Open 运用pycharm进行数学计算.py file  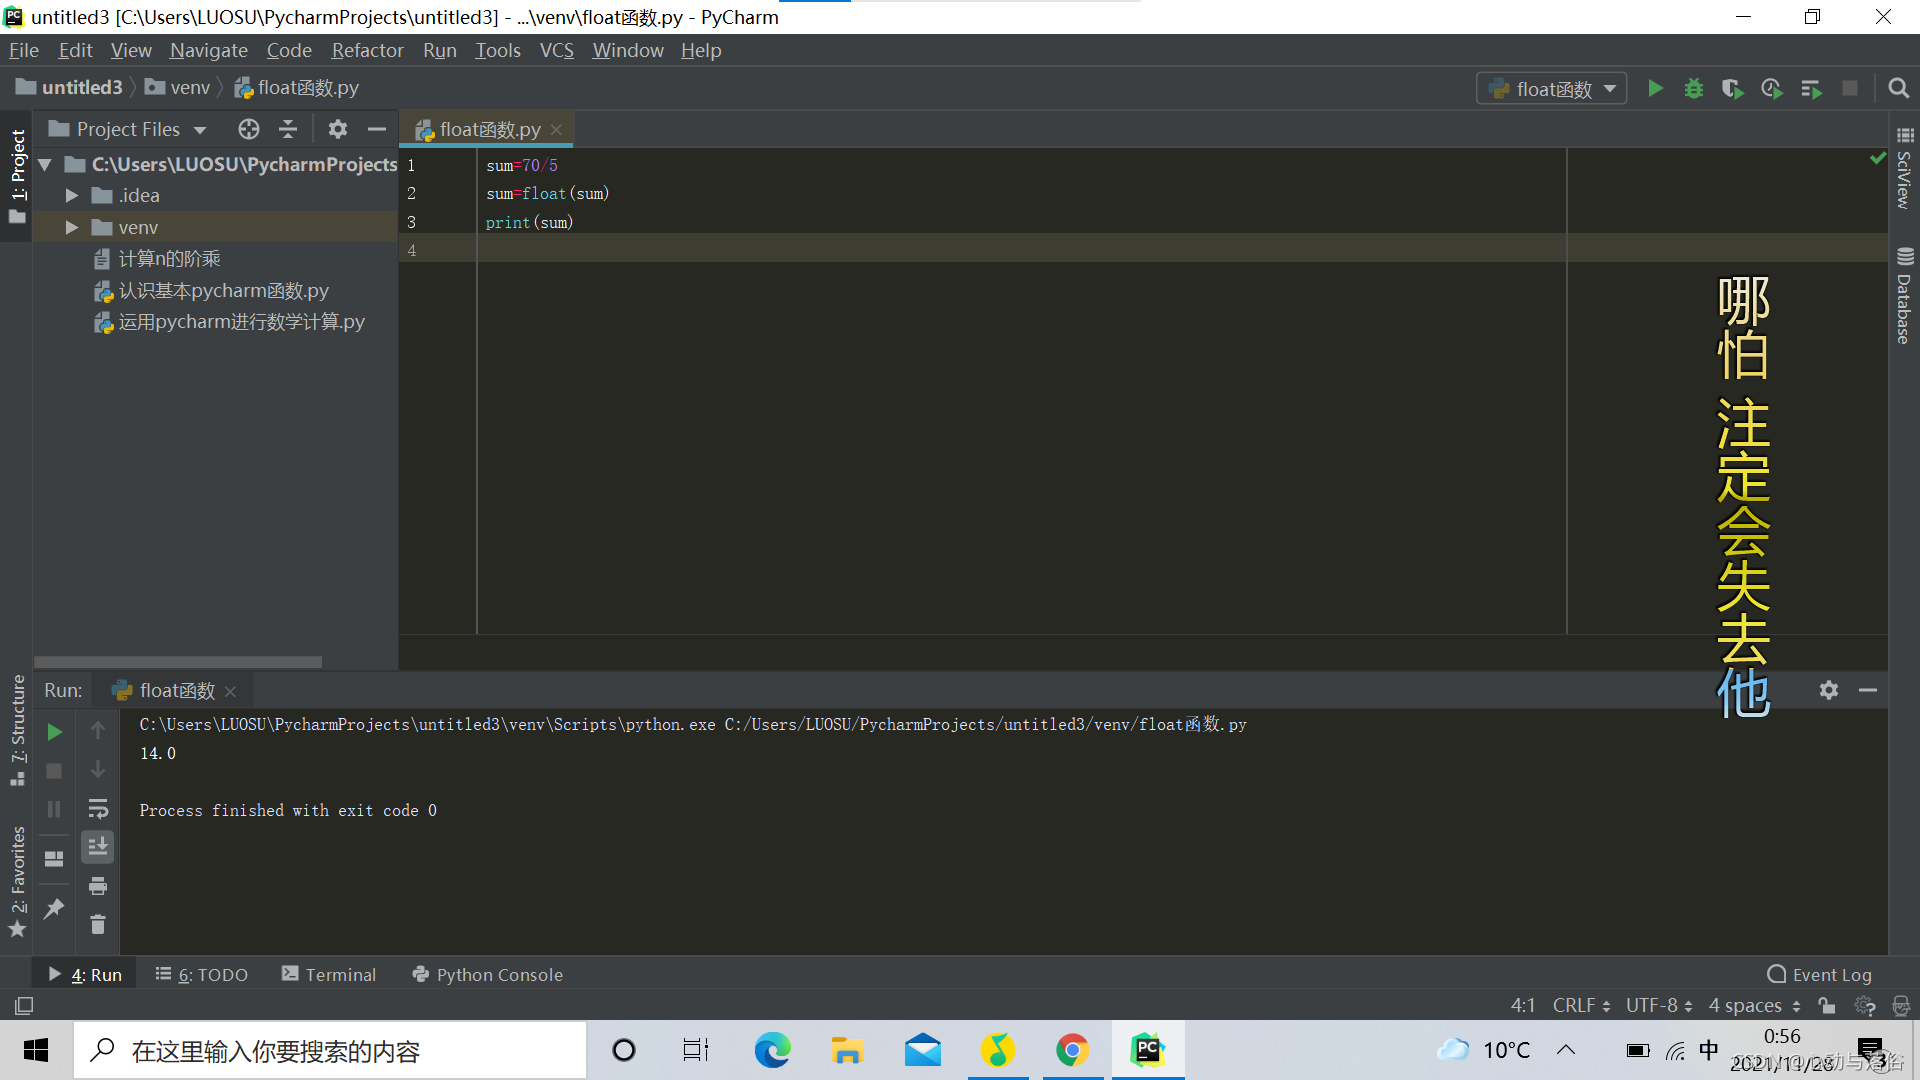241,322
